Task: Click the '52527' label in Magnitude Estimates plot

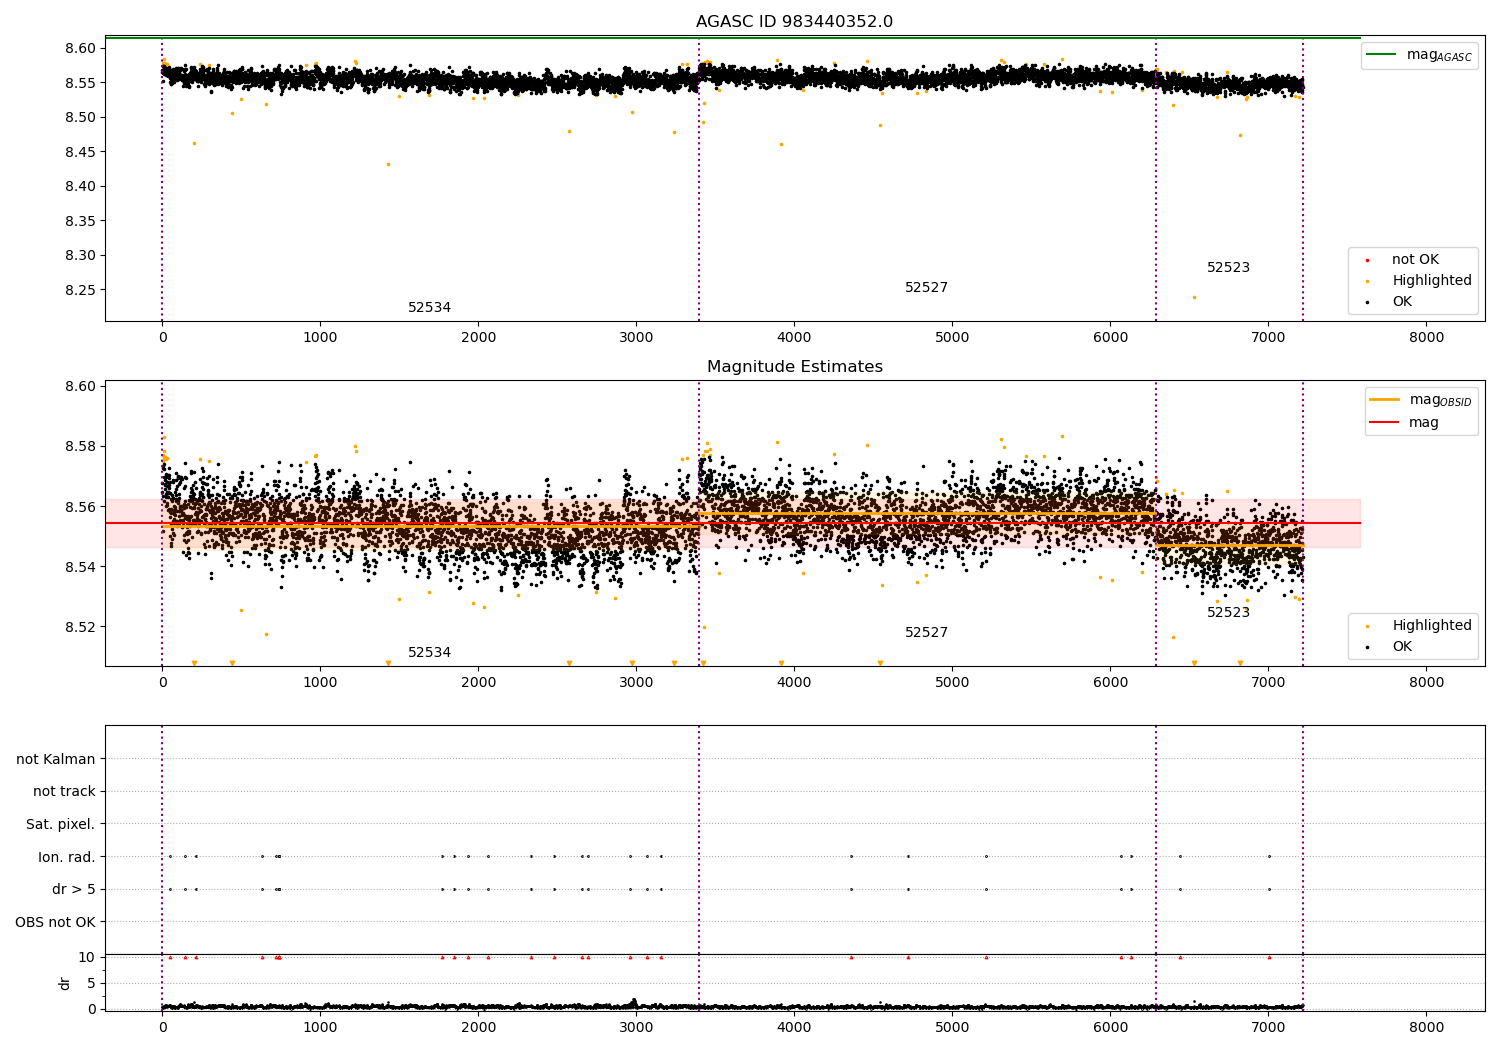Action: 926,633
